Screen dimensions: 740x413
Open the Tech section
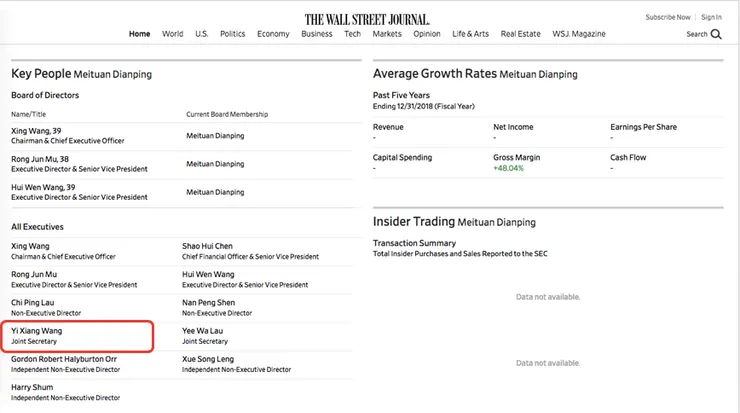(352, 34)
